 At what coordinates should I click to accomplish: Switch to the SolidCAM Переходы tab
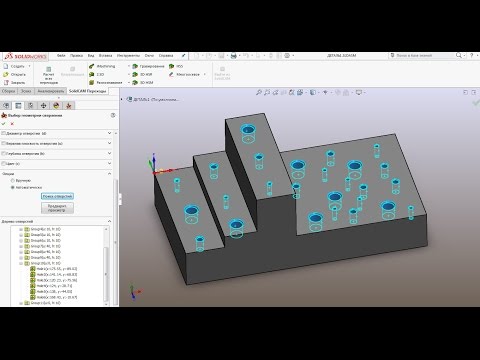88,91
